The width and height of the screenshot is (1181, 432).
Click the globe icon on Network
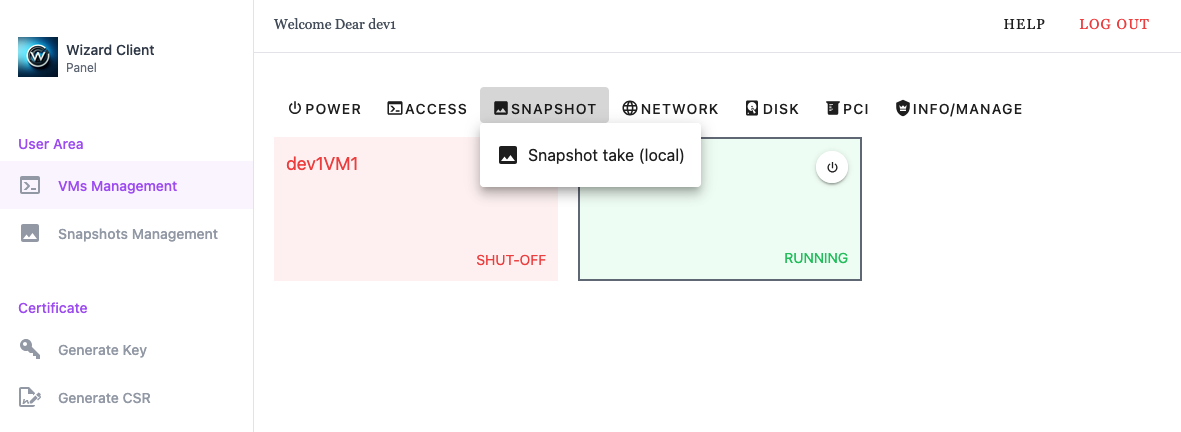tap(630, 108)
